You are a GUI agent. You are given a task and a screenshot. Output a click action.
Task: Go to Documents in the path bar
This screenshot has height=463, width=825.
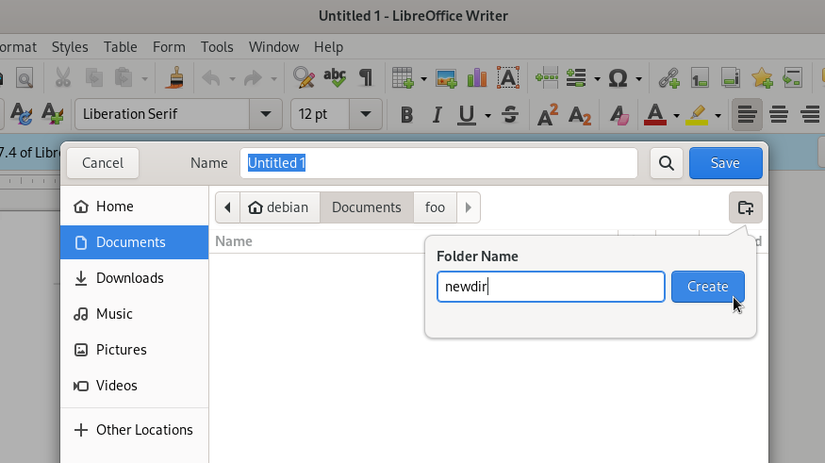coord(367,207)
